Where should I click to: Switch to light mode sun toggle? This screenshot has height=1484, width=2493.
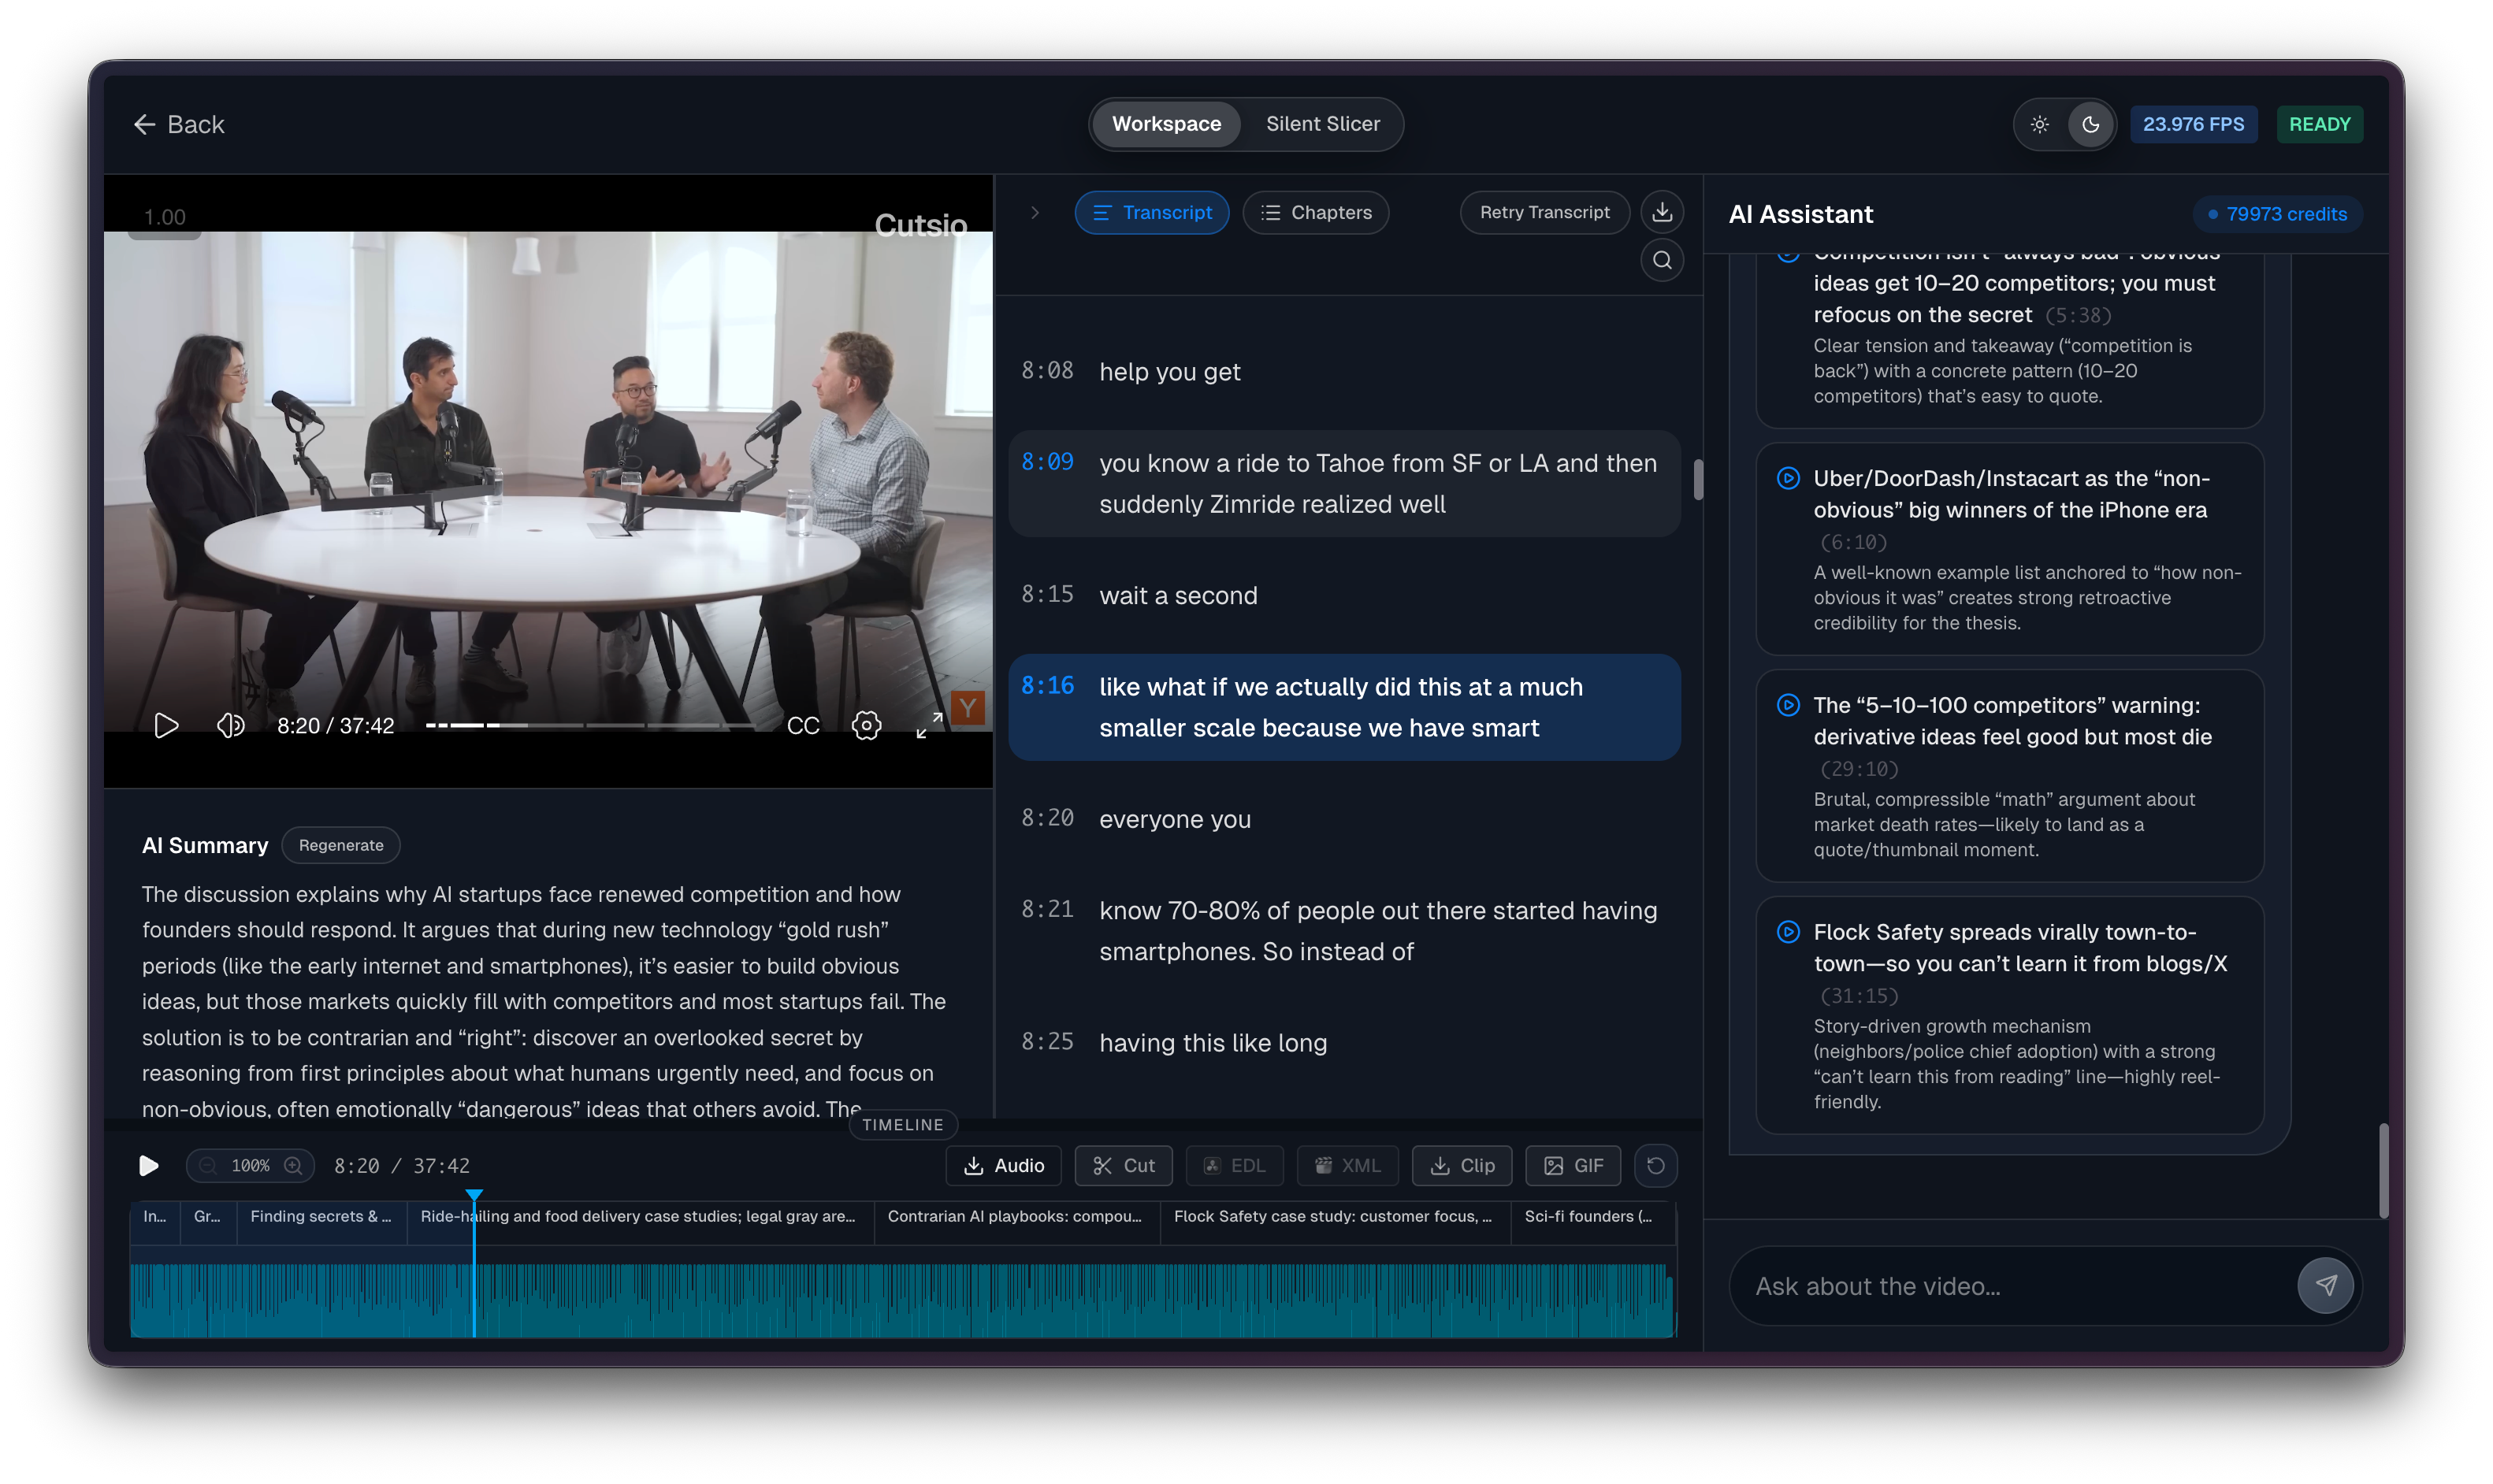click(2040, 124)
